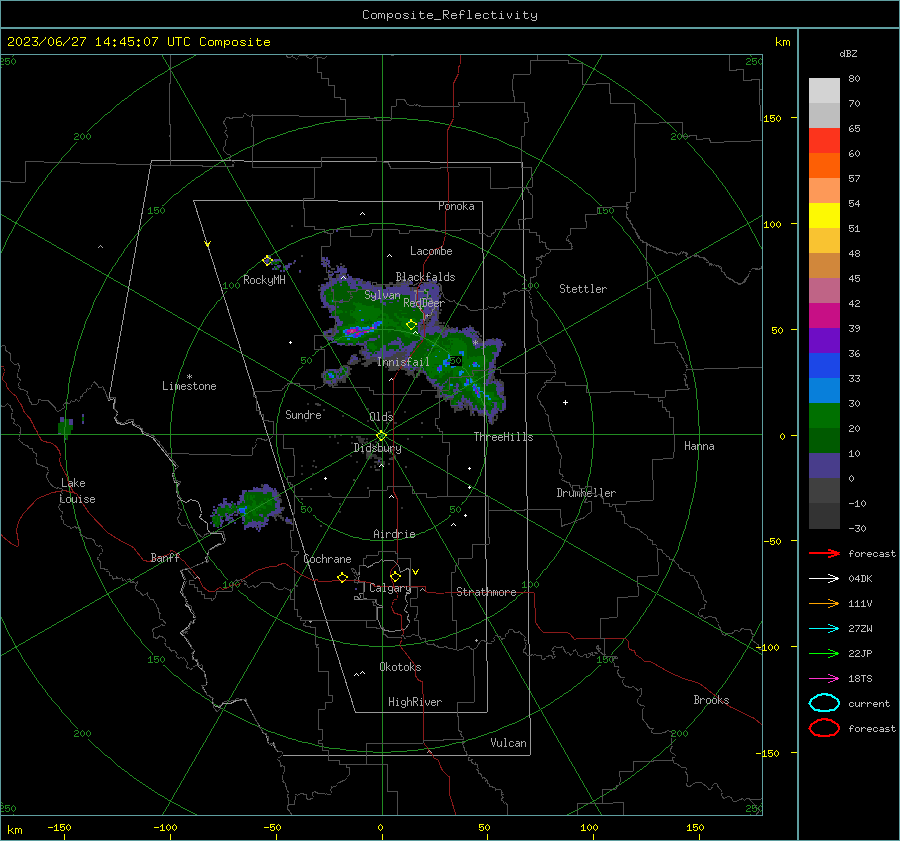900x841 pixels.
Task: Click the green 22JP arrow icon
Action: 824,653
